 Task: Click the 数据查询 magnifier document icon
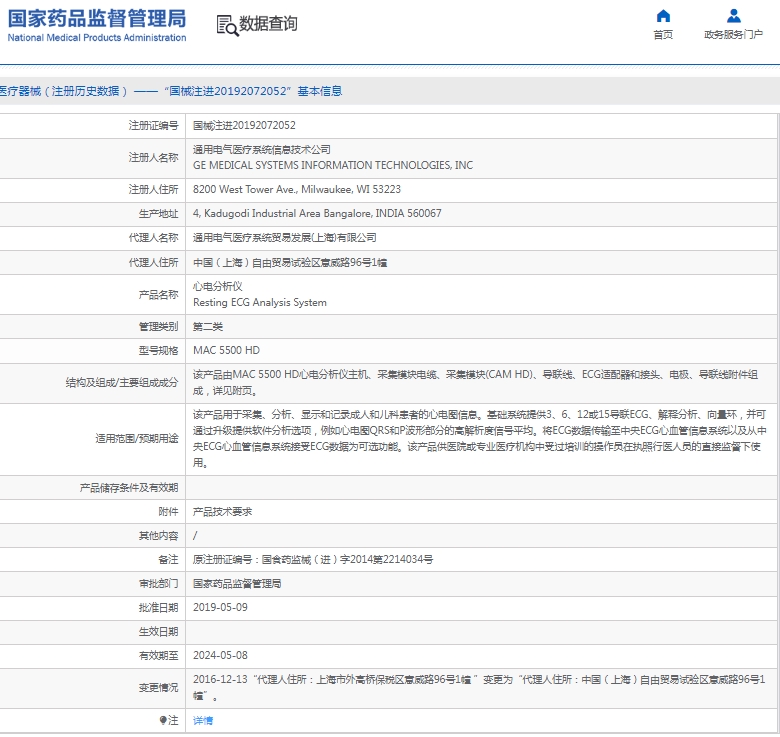pos(227,25)
